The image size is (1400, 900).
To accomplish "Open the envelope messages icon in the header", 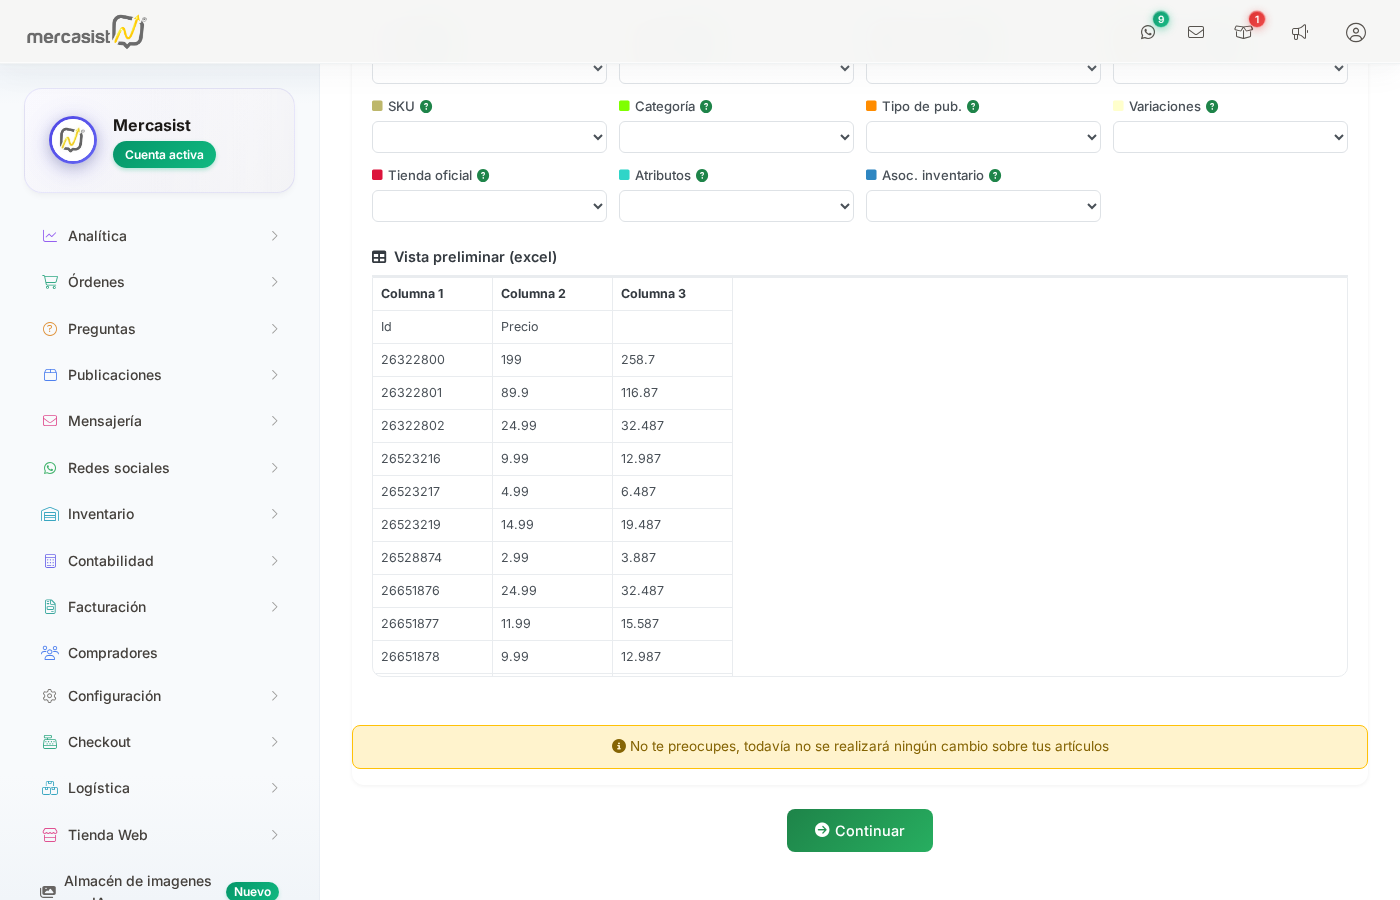I will (1196, 31).
